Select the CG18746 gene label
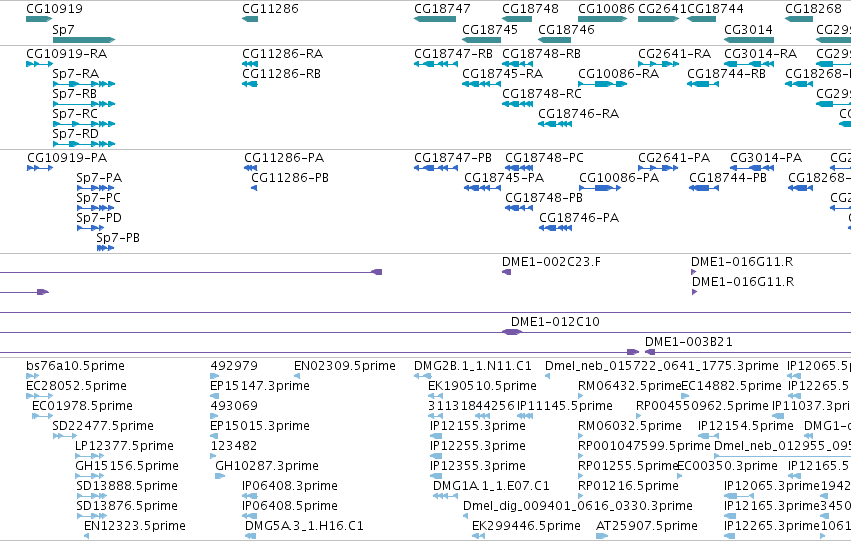 tap(566, 29)
